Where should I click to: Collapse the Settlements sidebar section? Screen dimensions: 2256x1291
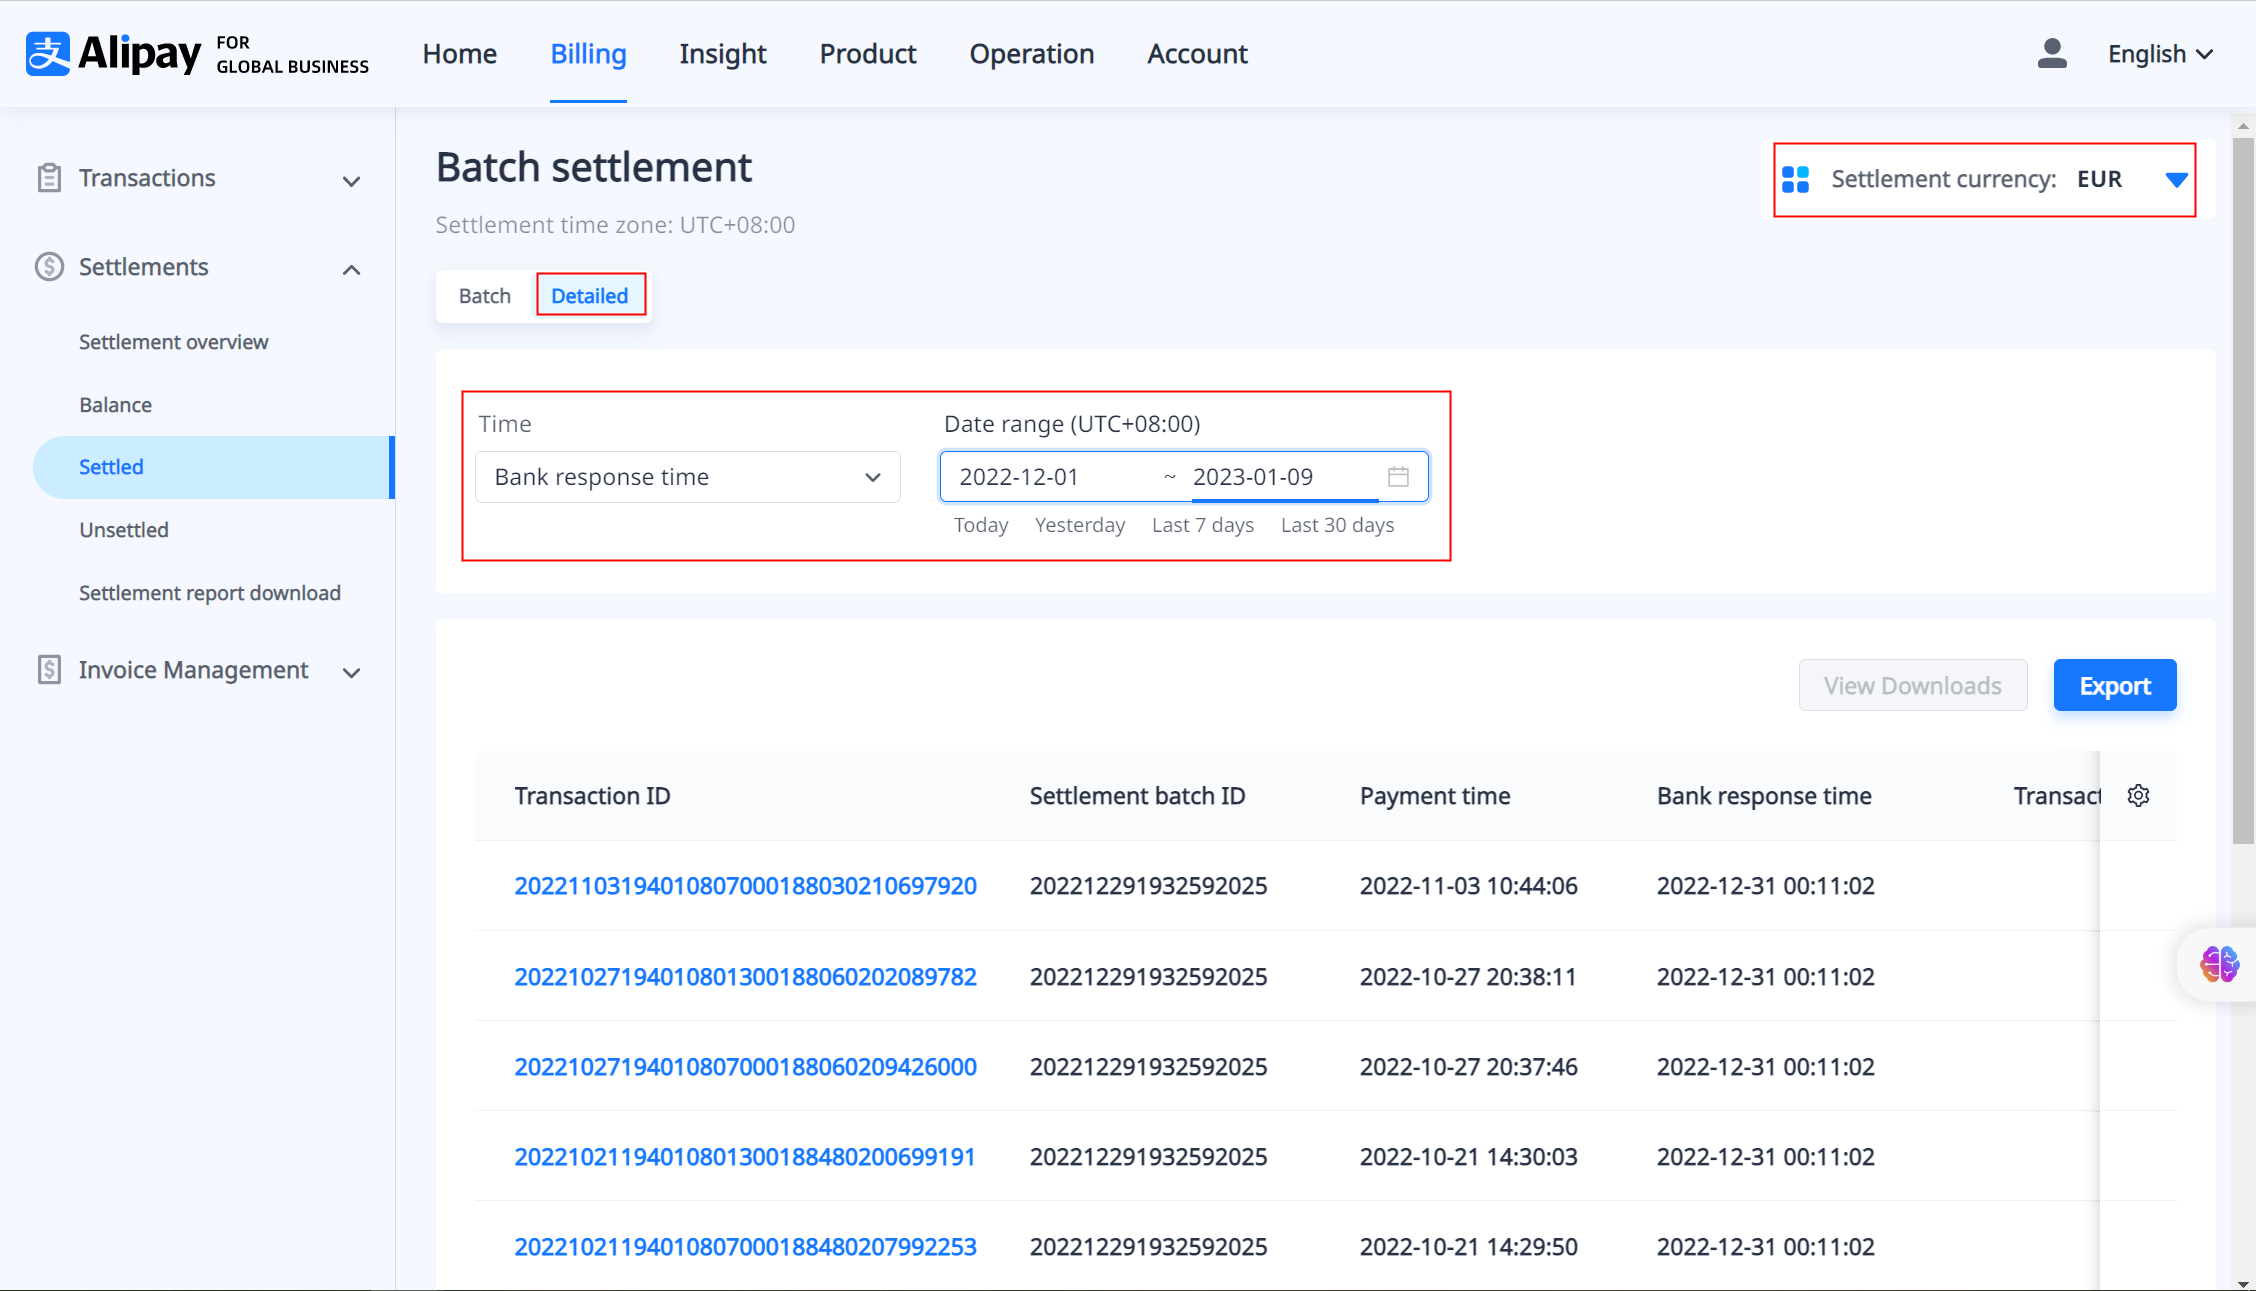point(351,269)
